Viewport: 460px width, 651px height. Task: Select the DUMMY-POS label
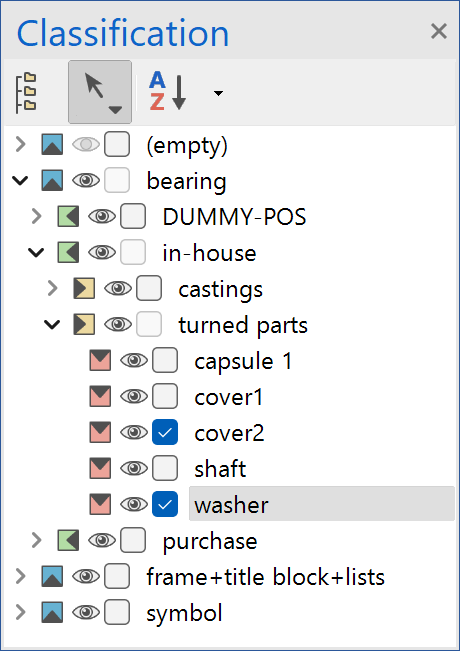pos(234,217)
